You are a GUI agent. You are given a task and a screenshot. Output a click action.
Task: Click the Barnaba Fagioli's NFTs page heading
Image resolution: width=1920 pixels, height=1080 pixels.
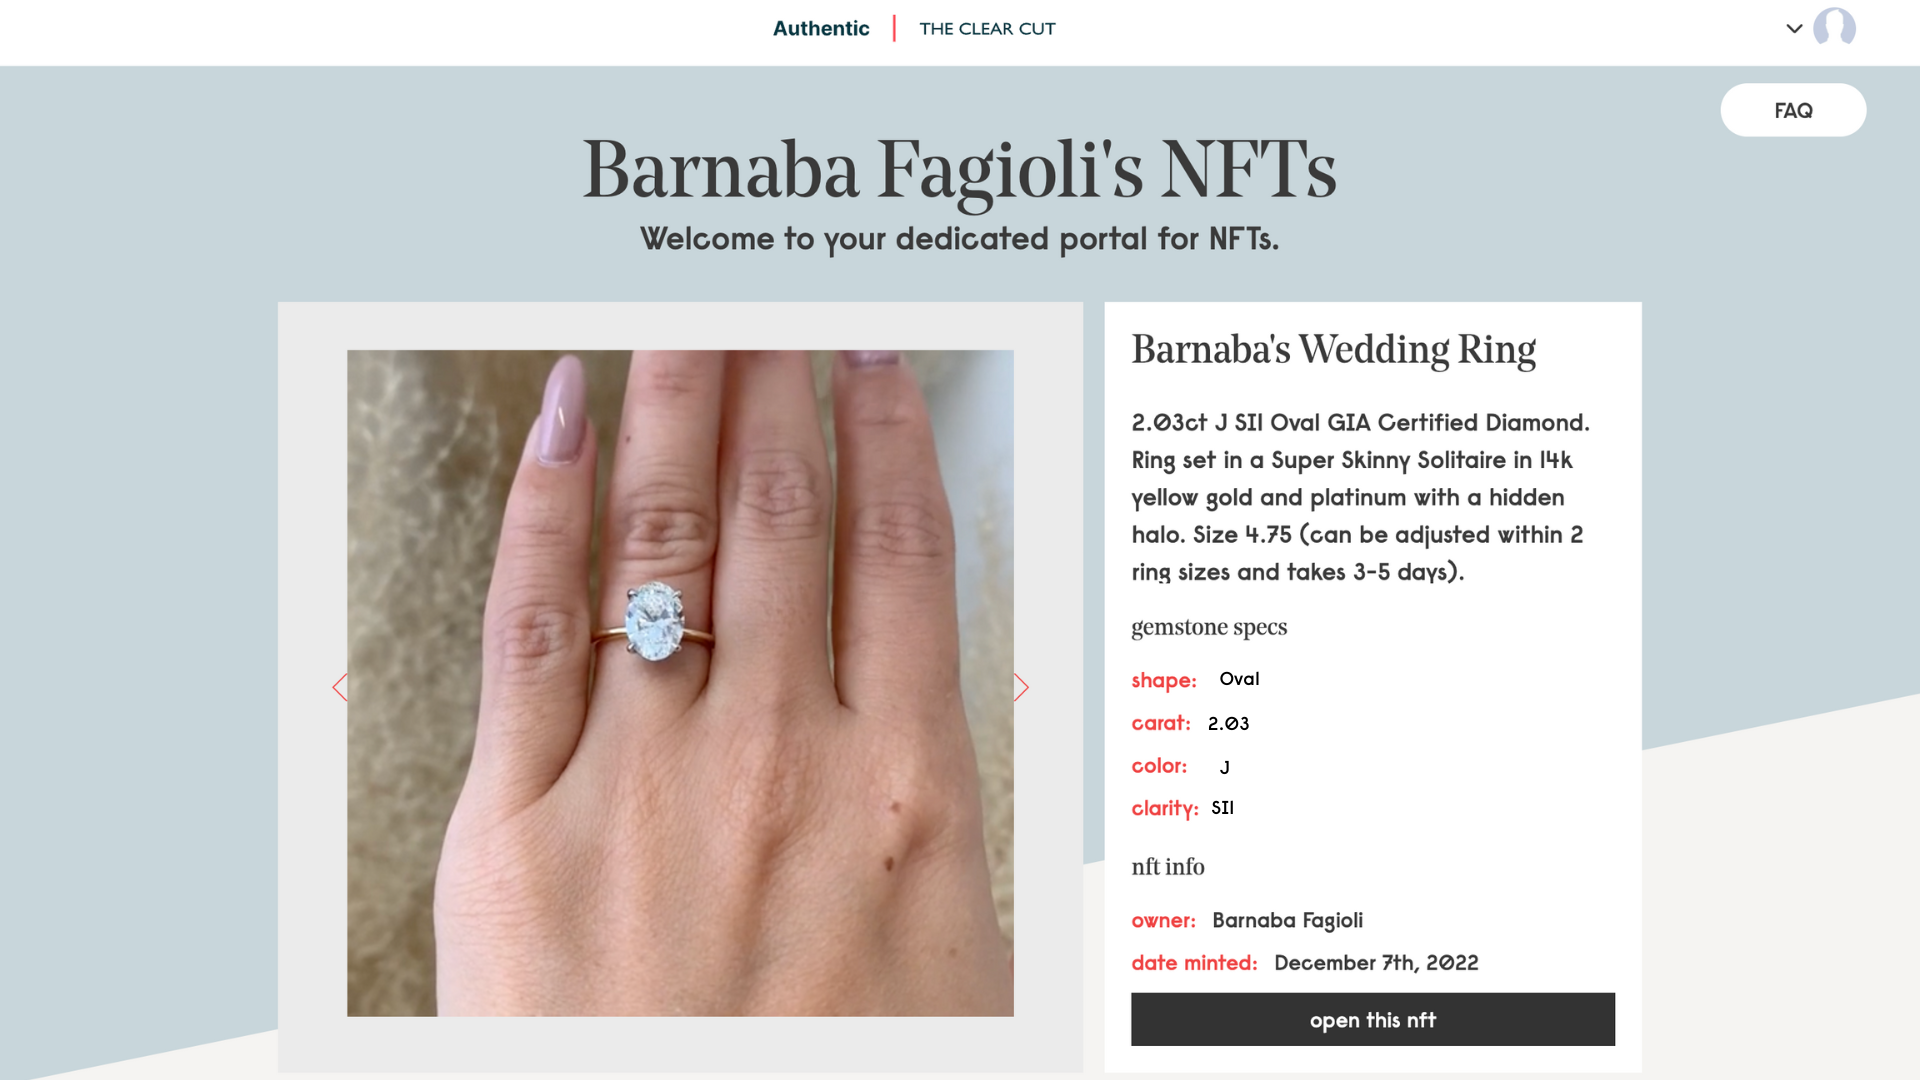click(959, 171)
